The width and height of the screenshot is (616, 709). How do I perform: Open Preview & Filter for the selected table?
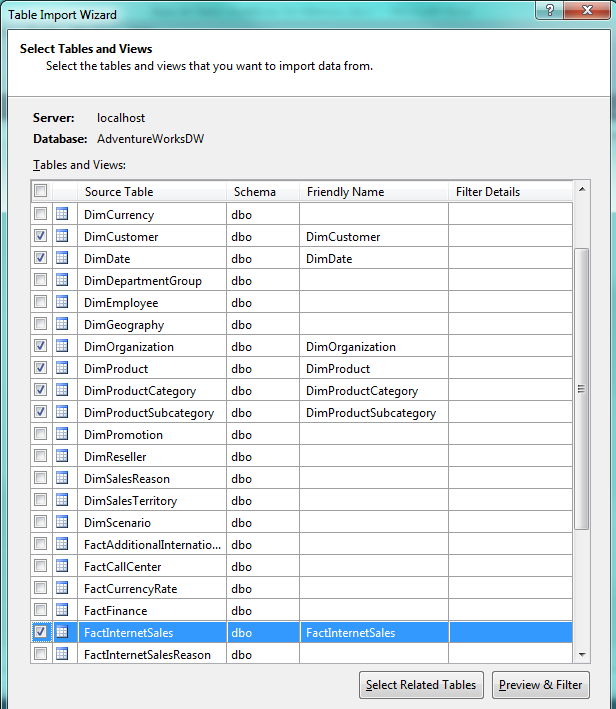(541, 685)
